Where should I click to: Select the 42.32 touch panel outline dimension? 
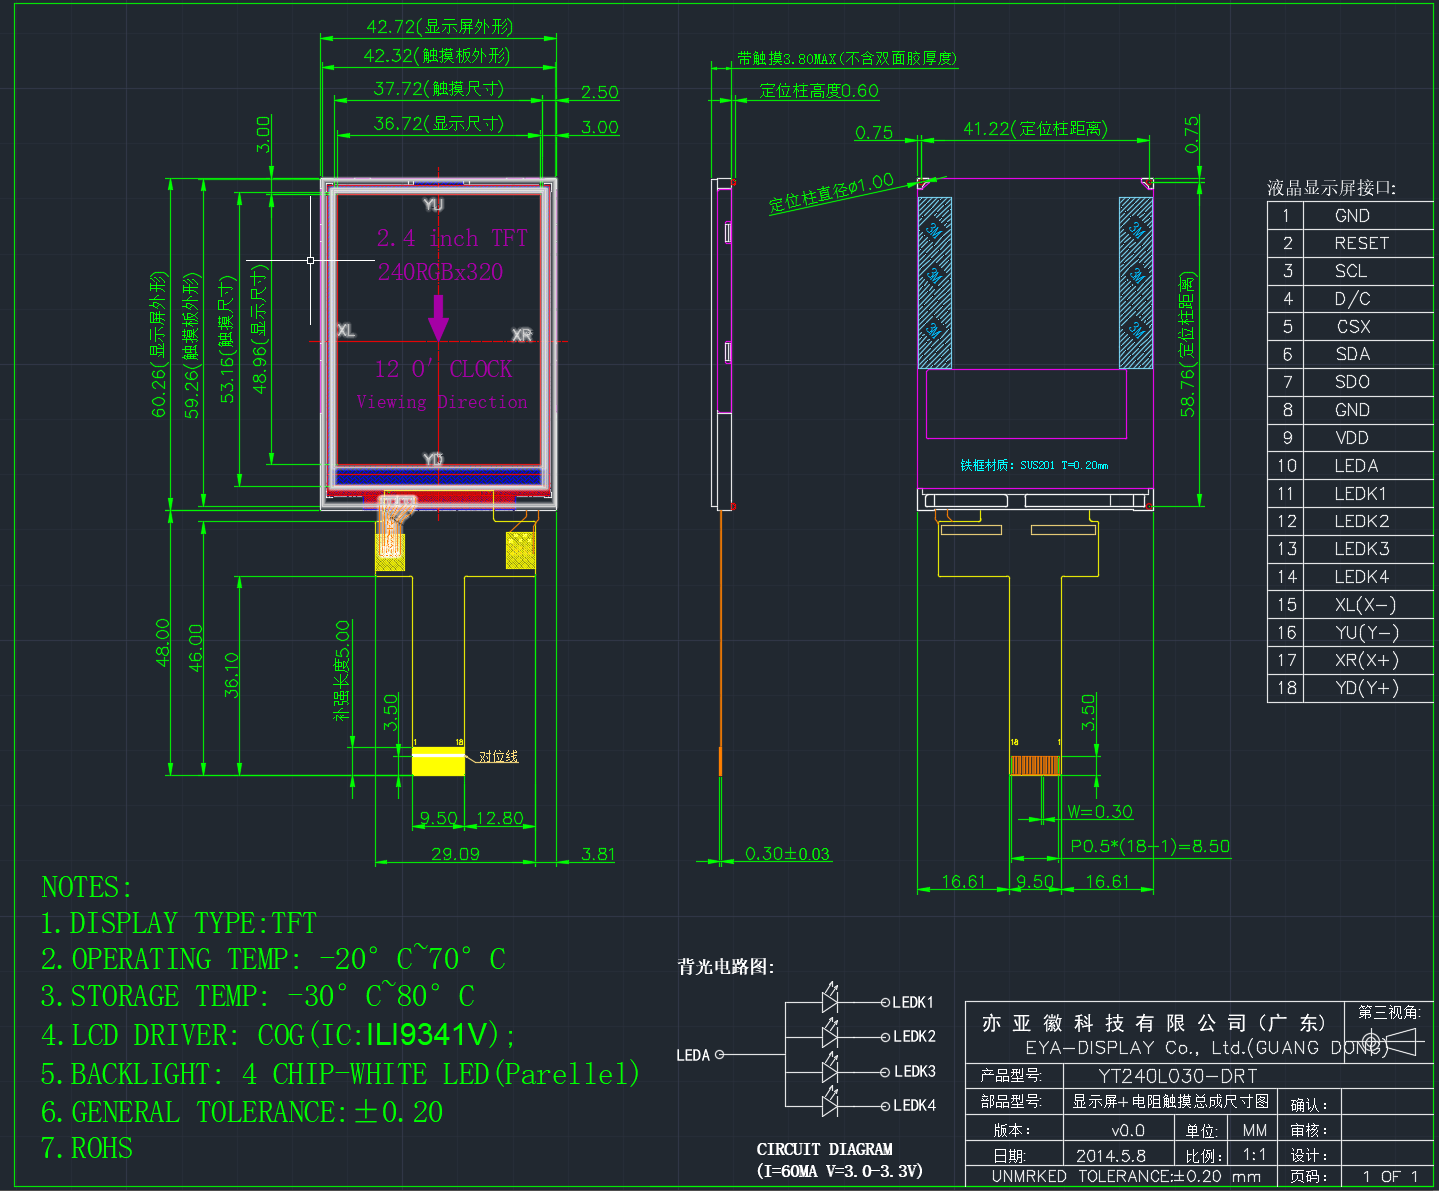pos(436,56)
